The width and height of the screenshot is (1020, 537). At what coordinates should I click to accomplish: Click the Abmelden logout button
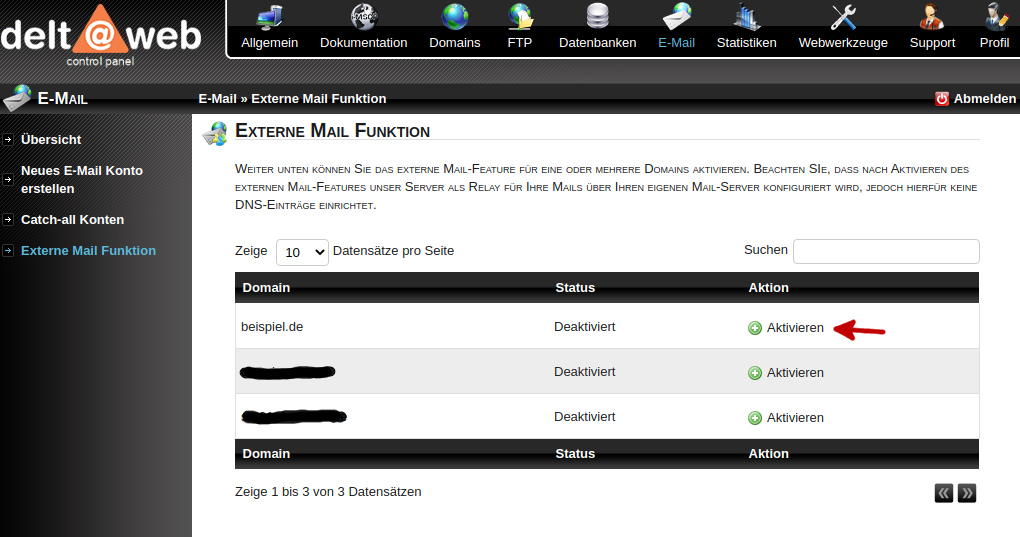(975, 99)
